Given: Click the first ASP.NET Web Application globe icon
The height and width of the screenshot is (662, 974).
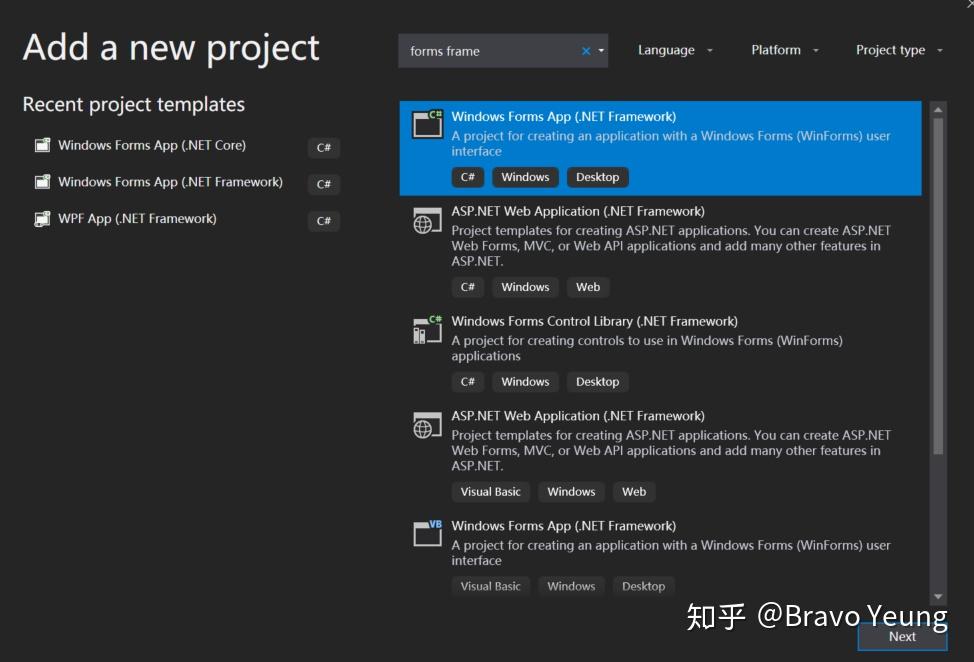Looking at the screenshot, I should [x=427, y=221].
